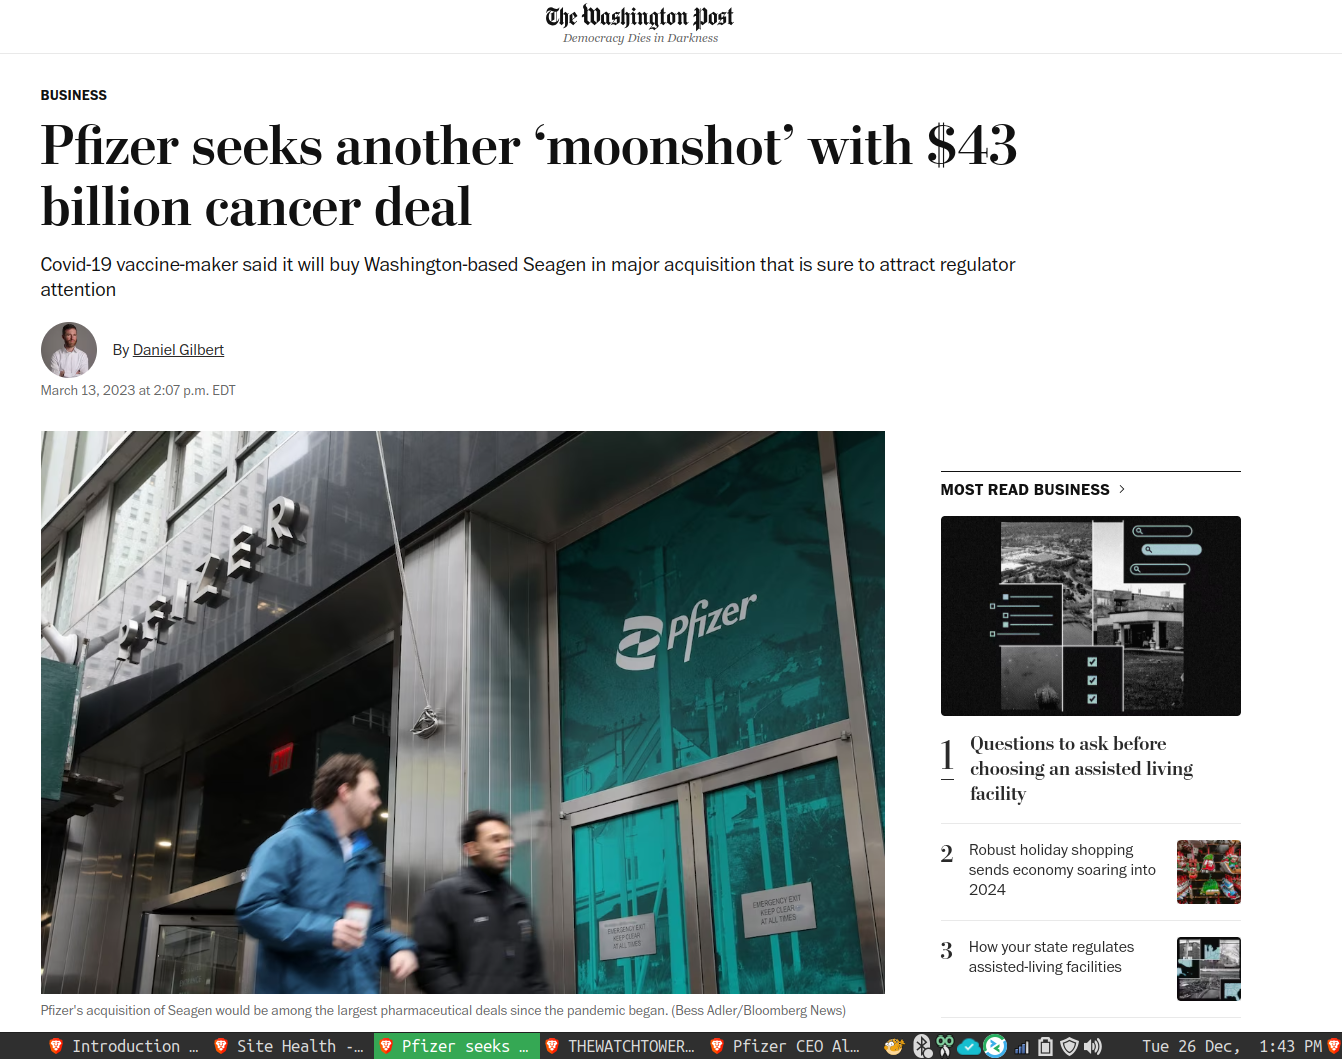
Task: Click the pufferfish tray icon
Action: [895, 1046]
